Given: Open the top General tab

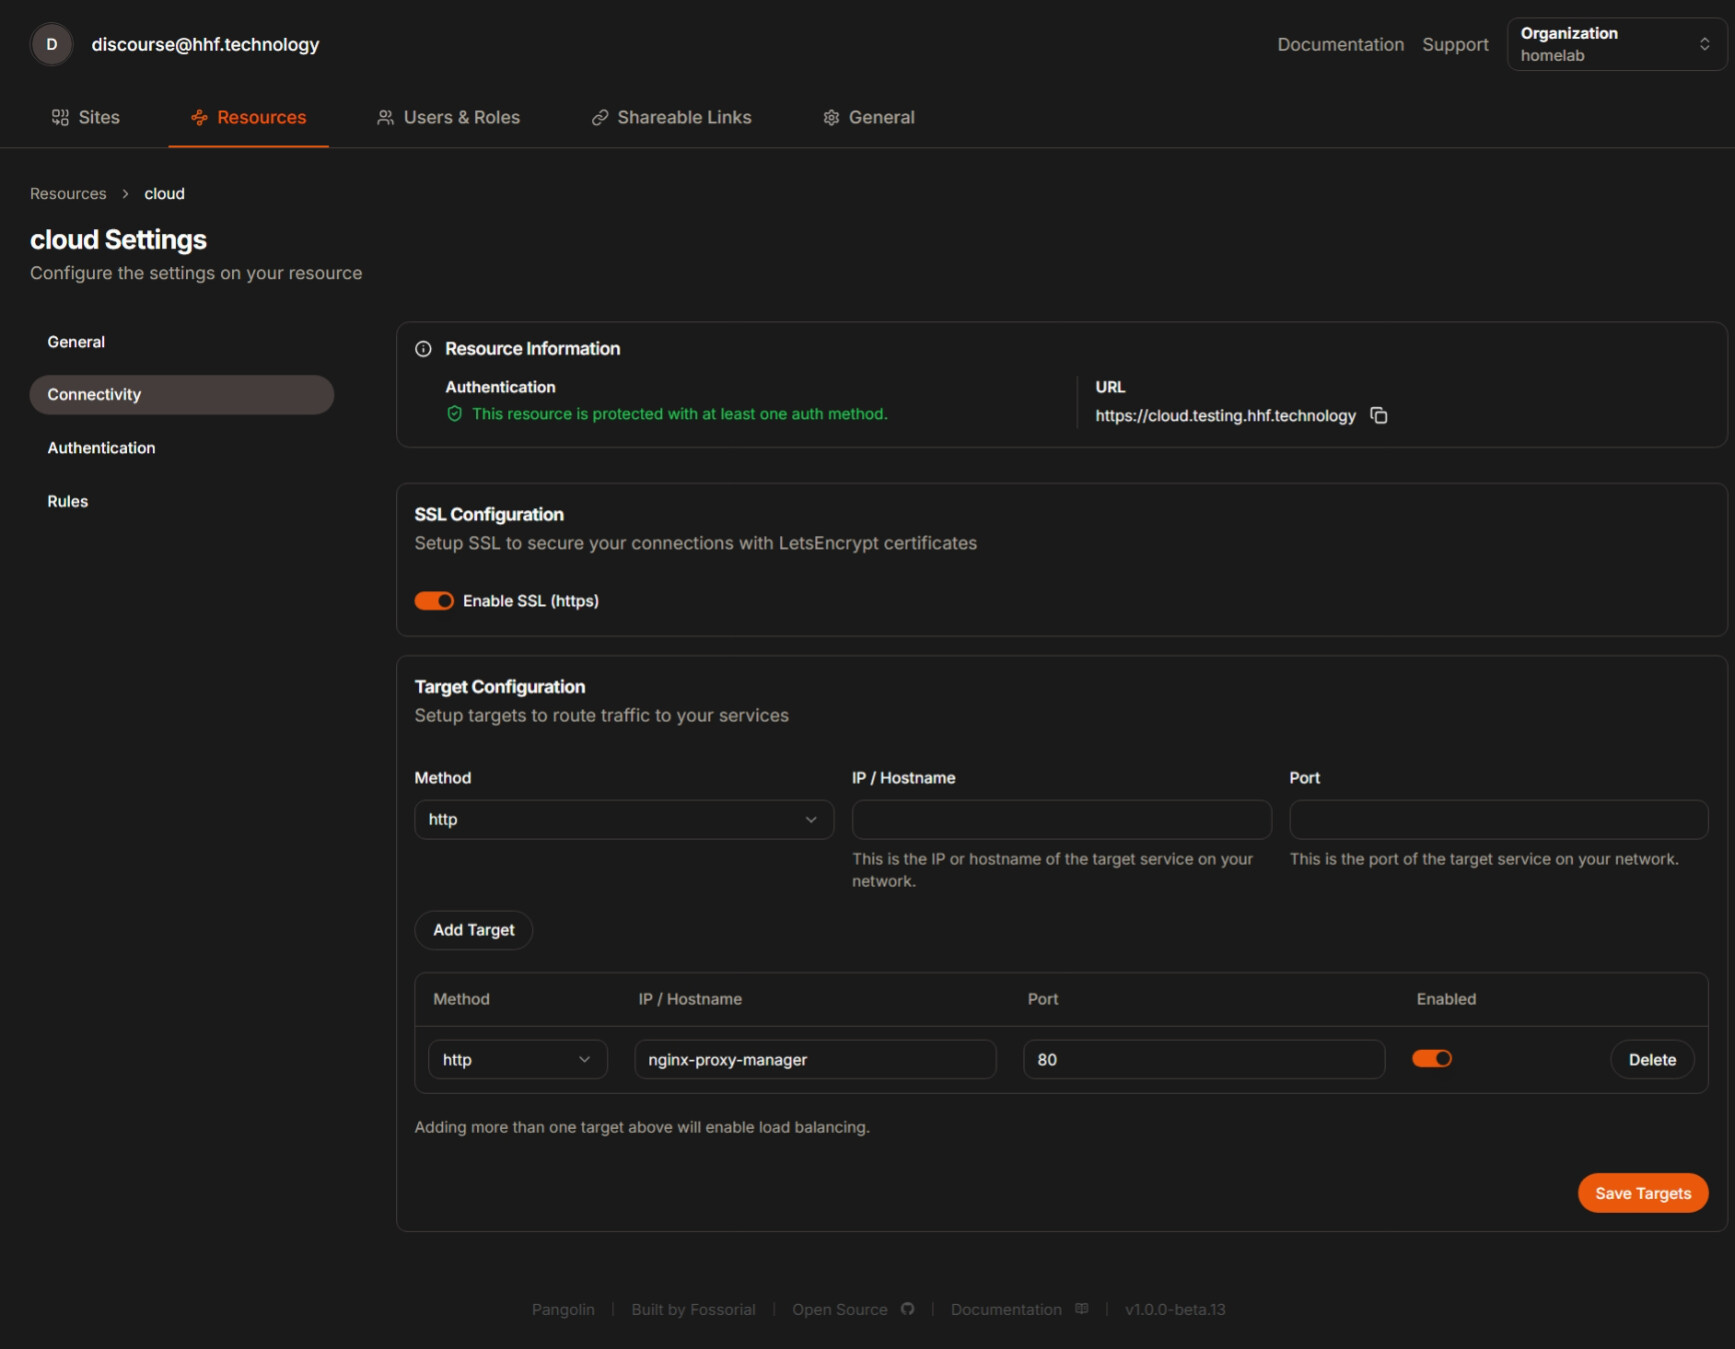Looking at the screenshot, I should click(869, 118).
